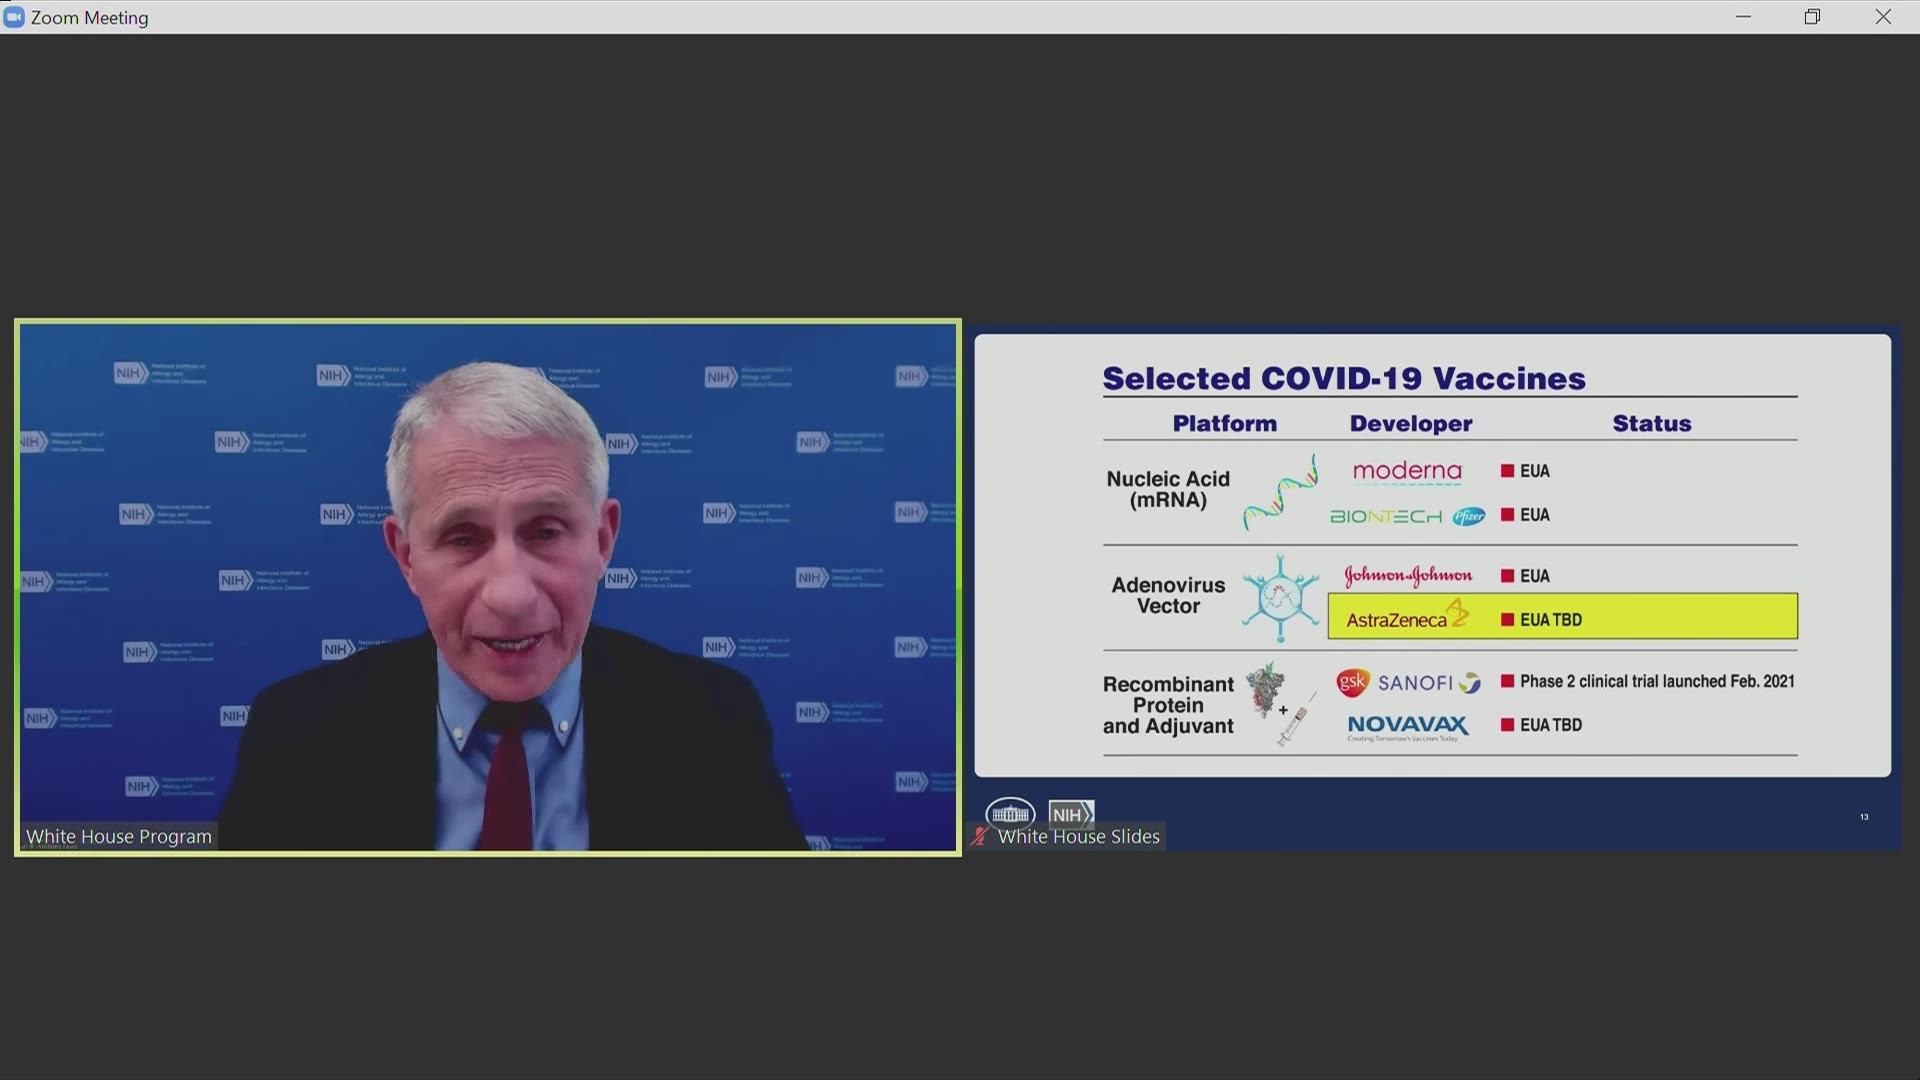Click the Zoom app icon in title bar
The height and width of the screenshot is (1080, 1920).
14,17
